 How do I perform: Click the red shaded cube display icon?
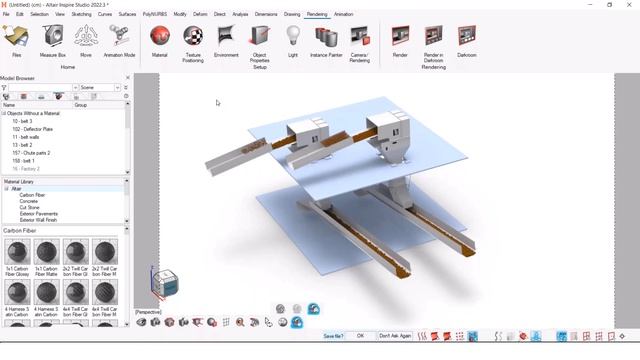pyautogui.click(x=169, y=322)
